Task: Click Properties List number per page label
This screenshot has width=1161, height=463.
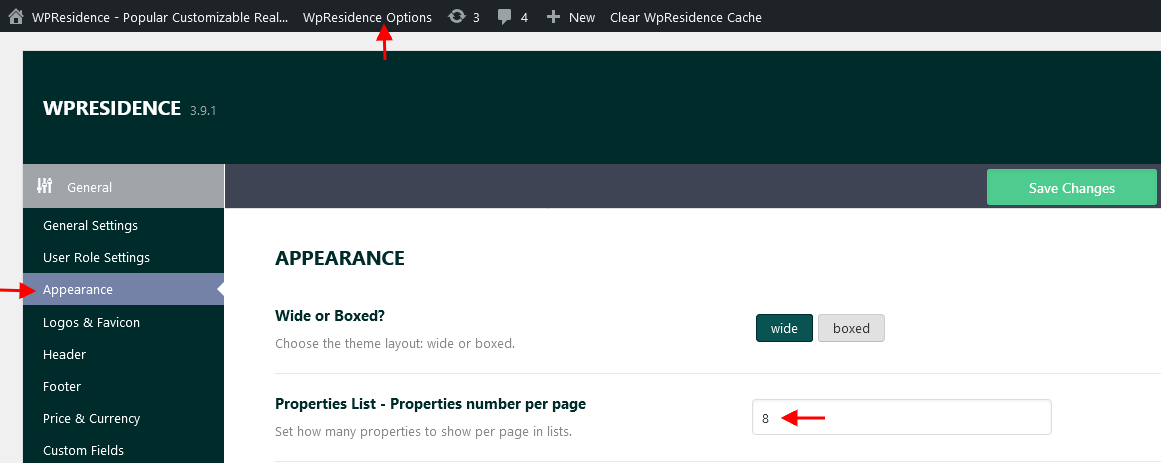Action: 430,404
